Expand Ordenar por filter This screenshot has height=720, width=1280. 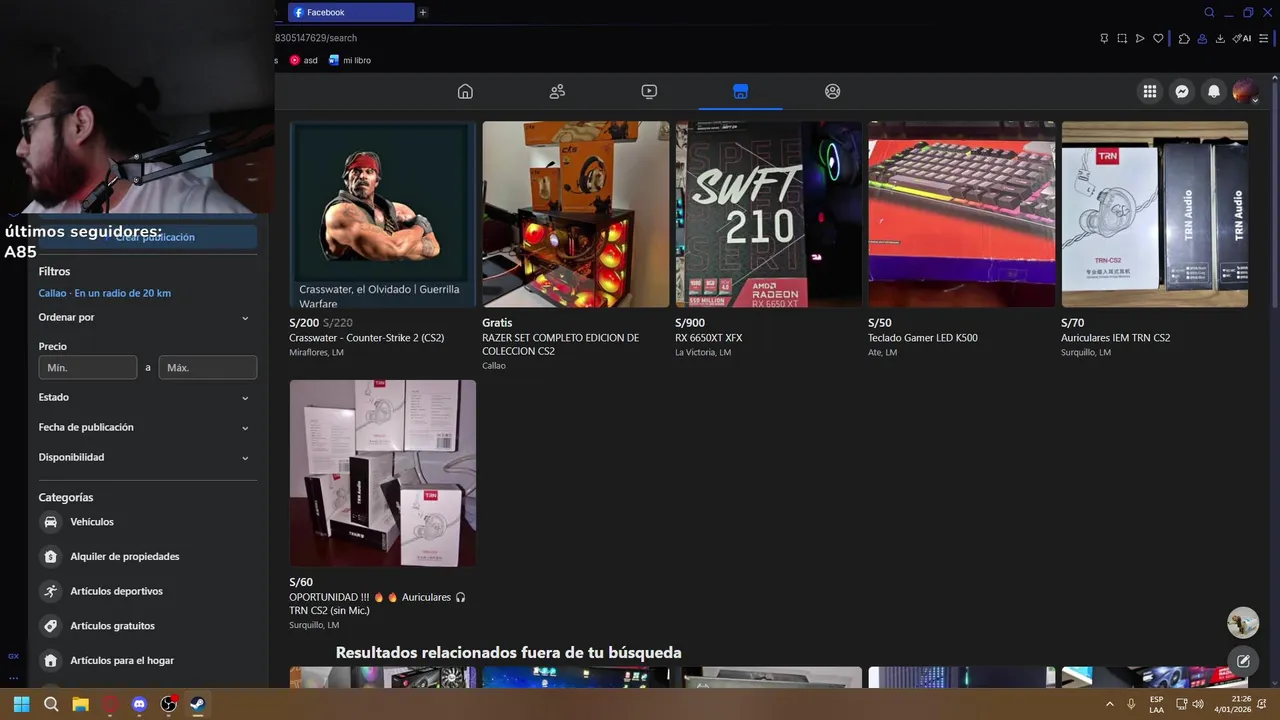tap(147, 317)
